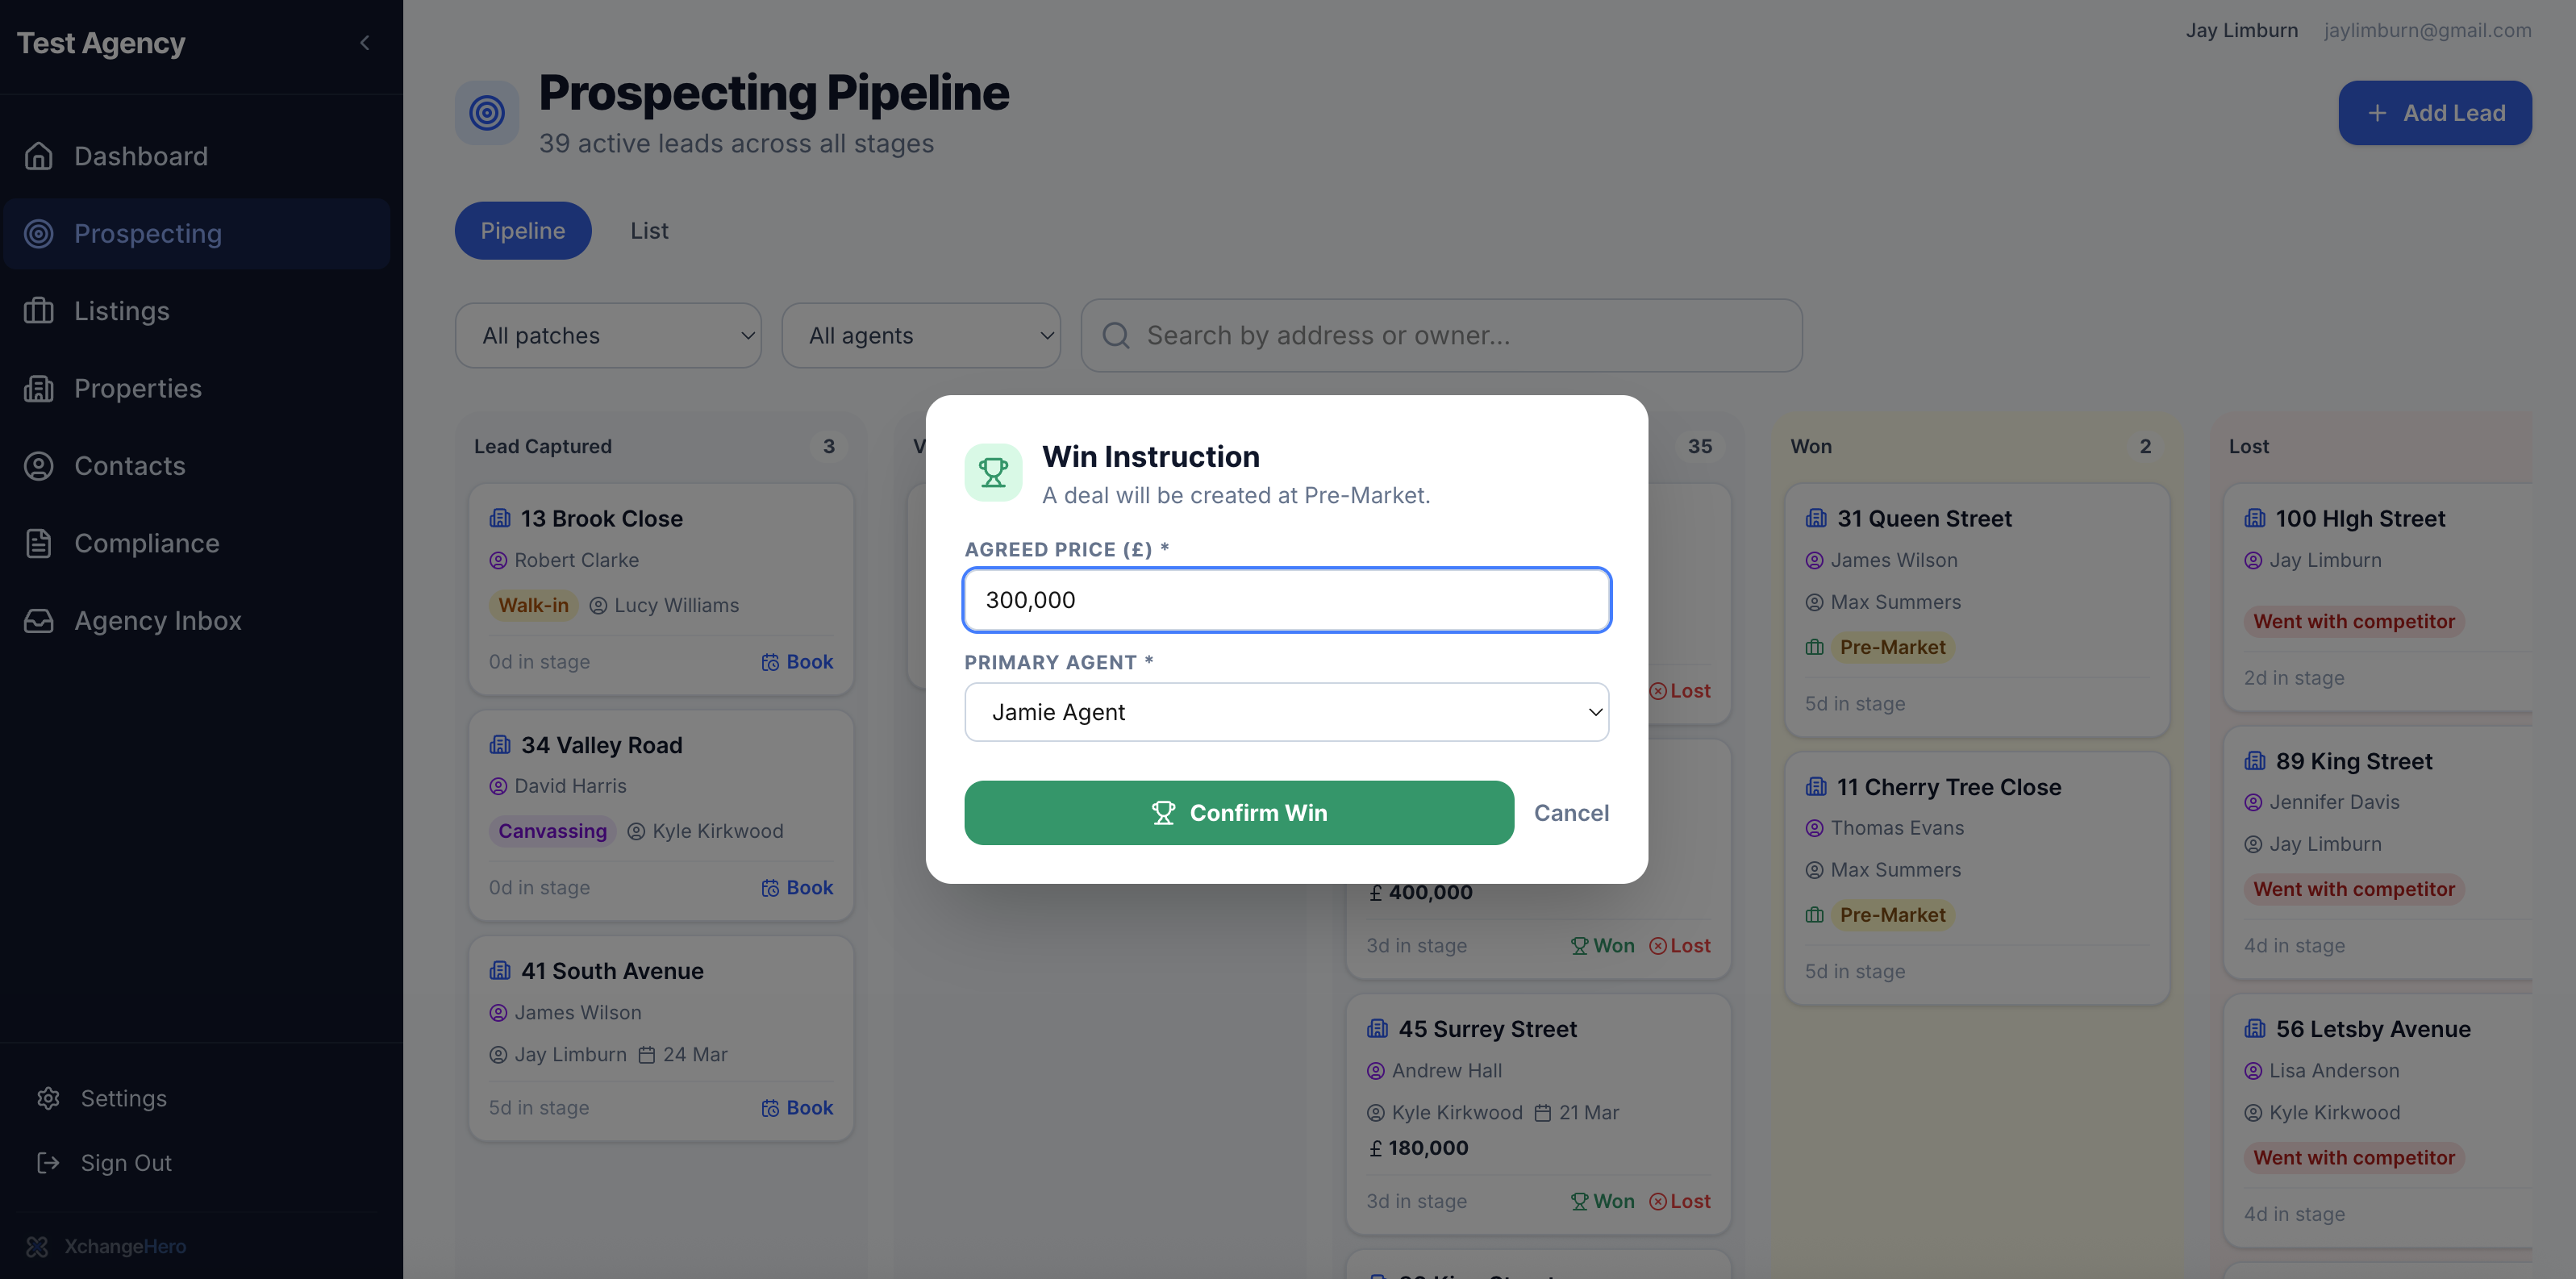Click the Contacts person icon
The width and height of the screenshot is (2576, 1279).
[x=38, y=466]
